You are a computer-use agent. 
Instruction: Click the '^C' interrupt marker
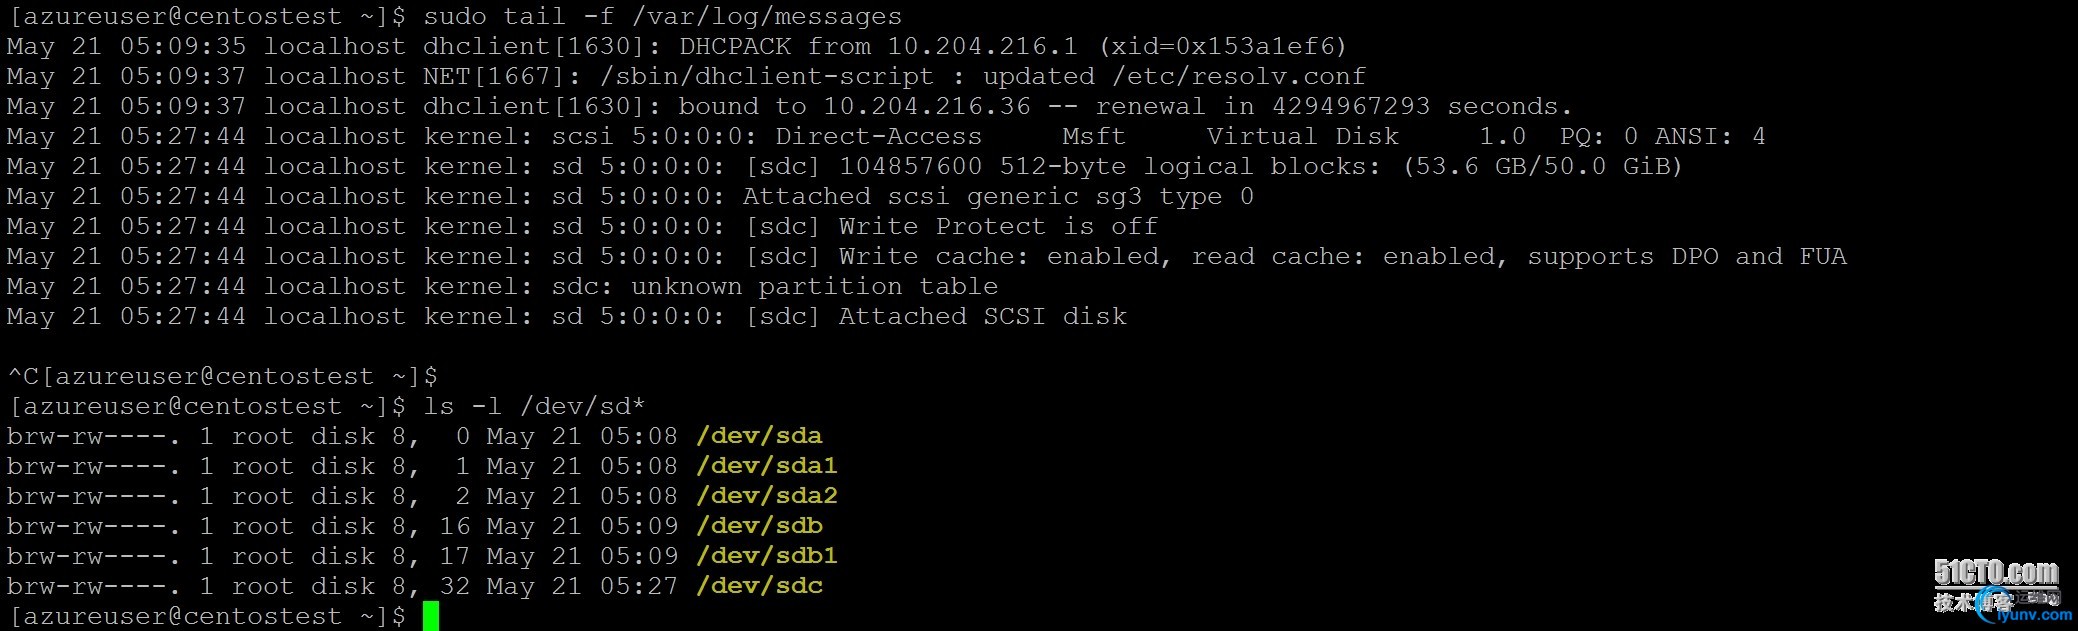click(x=23, y=376)
